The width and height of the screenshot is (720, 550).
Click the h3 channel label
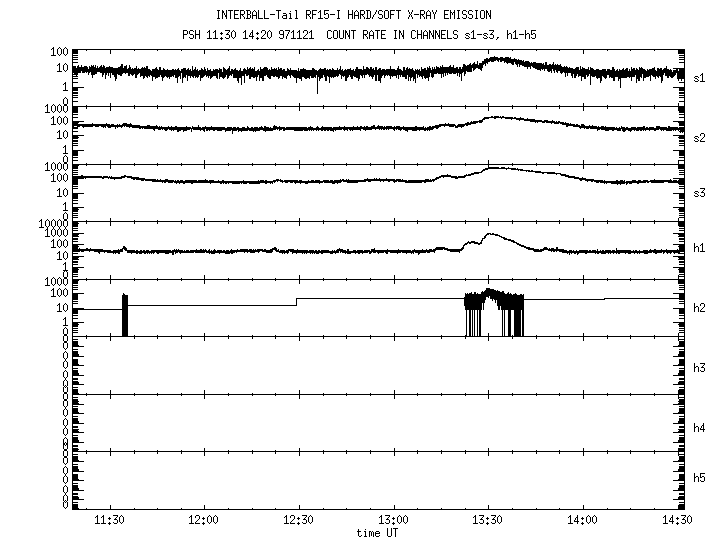click(x=700, y=369)
